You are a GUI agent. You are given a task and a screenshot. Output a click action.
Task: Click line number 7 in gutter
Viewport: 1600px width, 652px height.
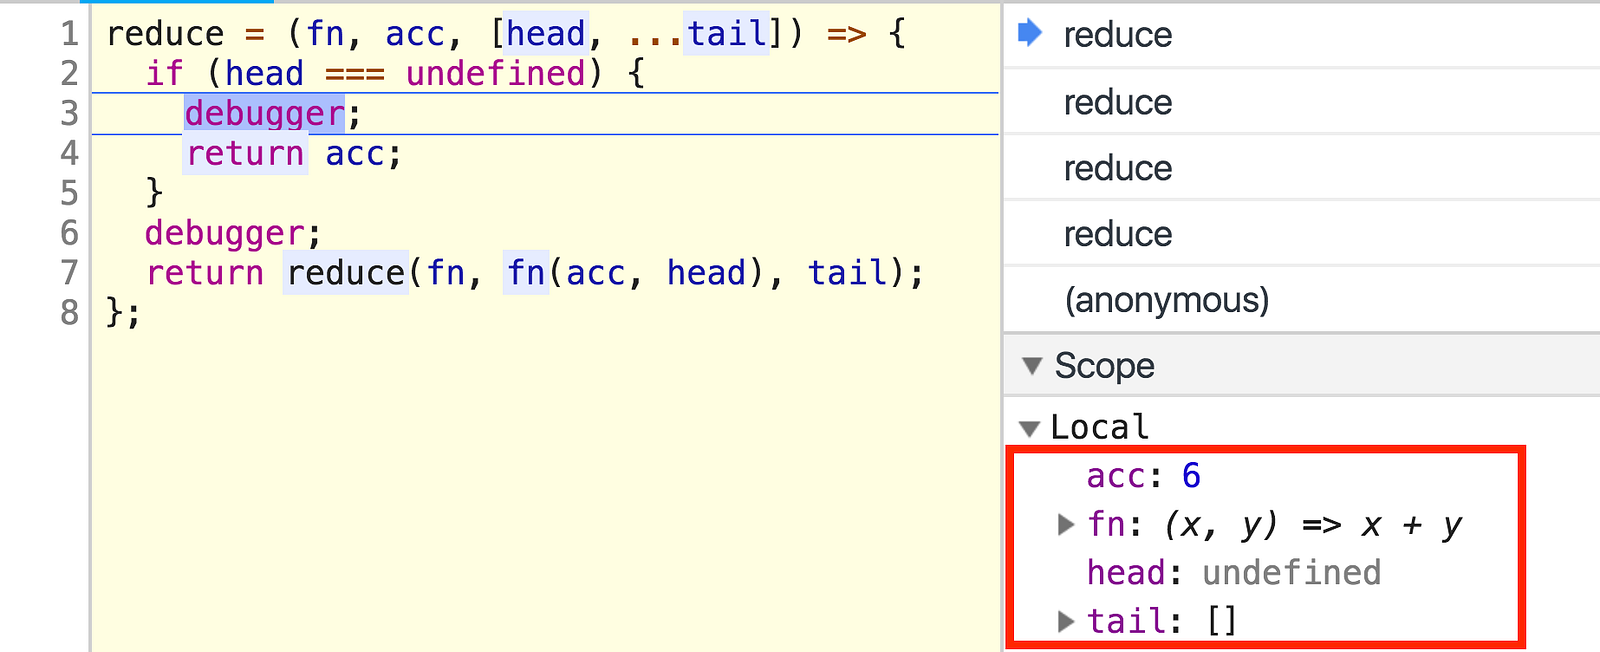pyautogui.click(x=69, y=273)
